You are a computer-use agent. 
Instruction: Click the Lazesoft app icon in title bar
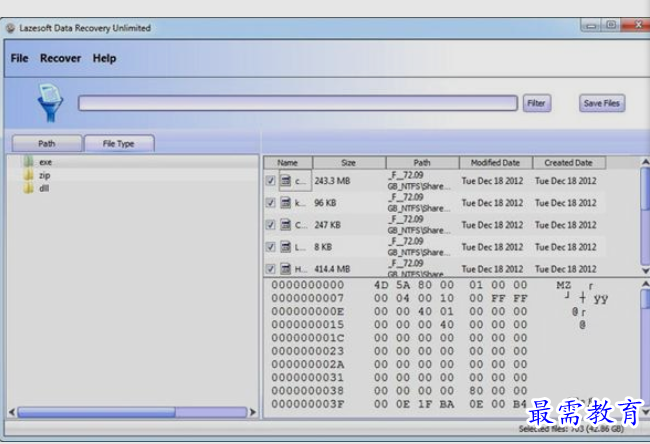tap(11, 28)
